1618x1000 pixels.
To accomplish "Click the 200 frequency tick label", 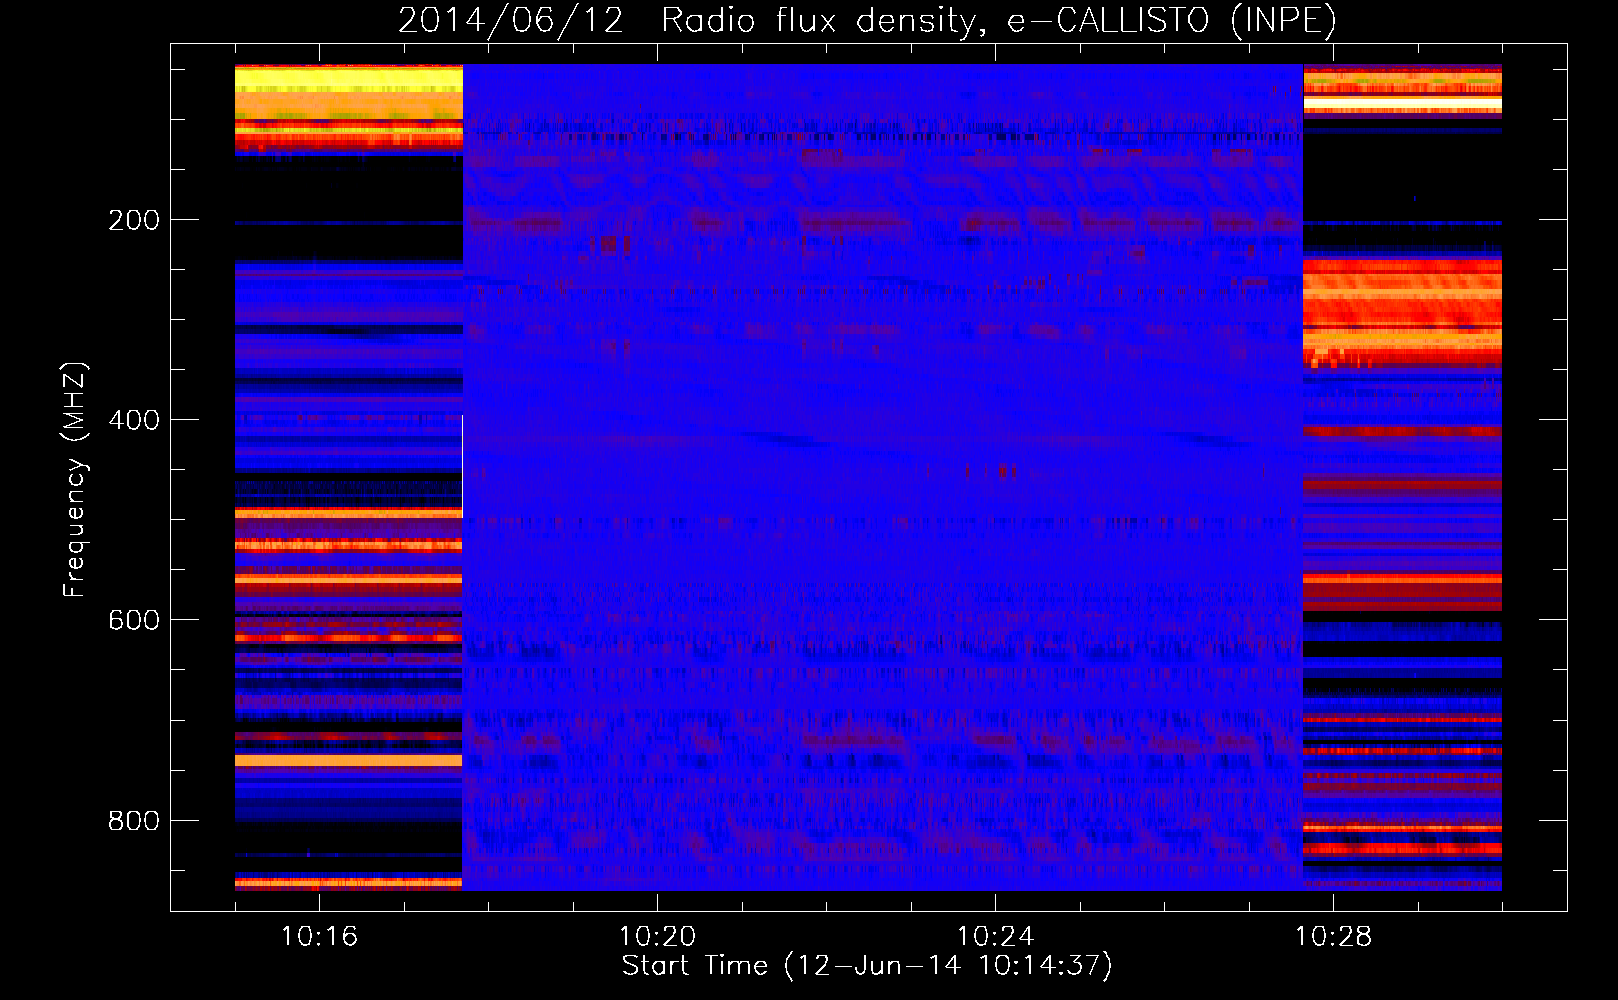I will point(134,220).
